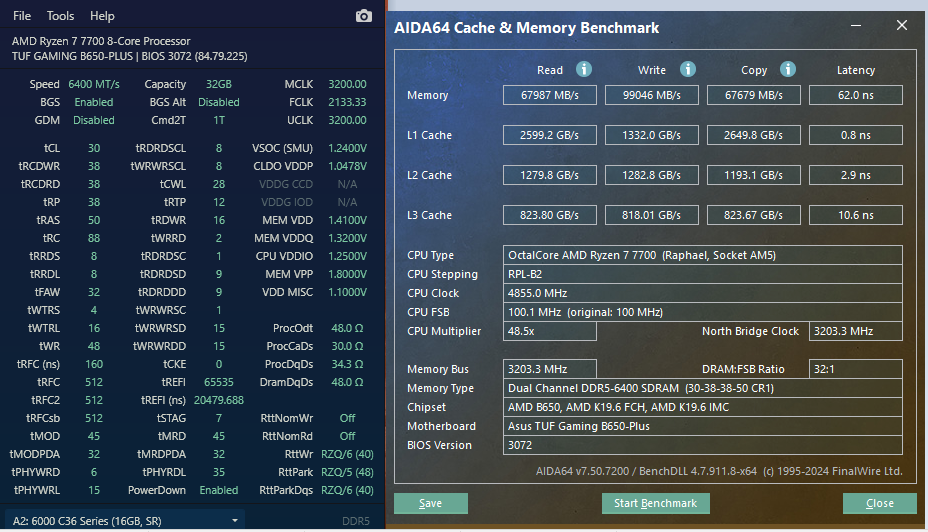The image size is (928, 532).
Task: Click the CPU Stepping RPL-B2 field
Action: (703, 274)
